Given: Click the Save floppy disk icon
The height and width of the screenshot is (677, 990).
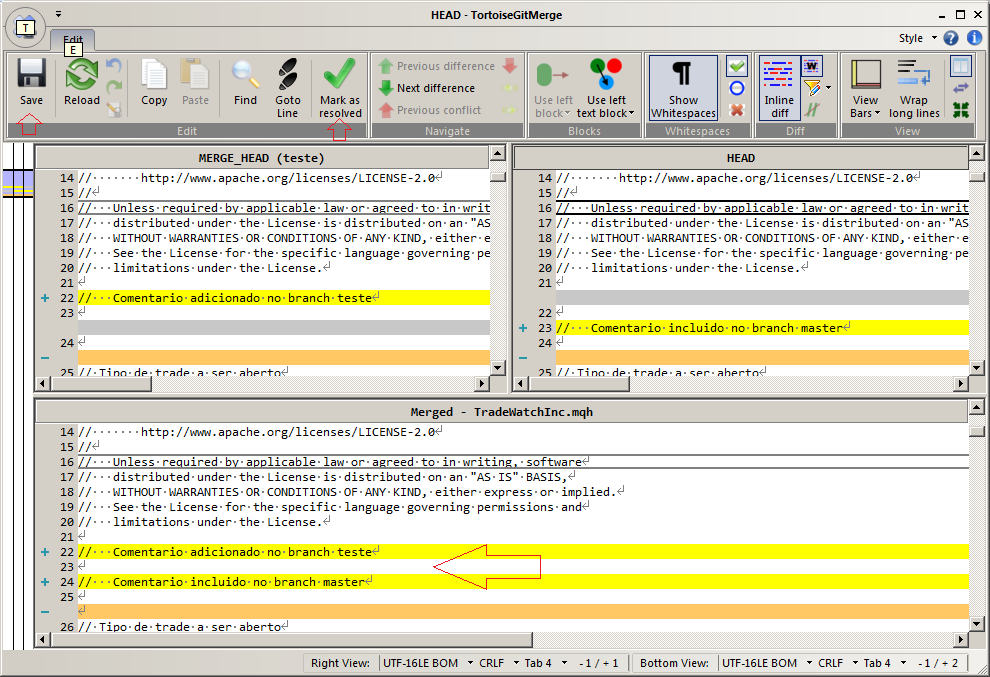Looking at the screenshot, I should (31, 74).
